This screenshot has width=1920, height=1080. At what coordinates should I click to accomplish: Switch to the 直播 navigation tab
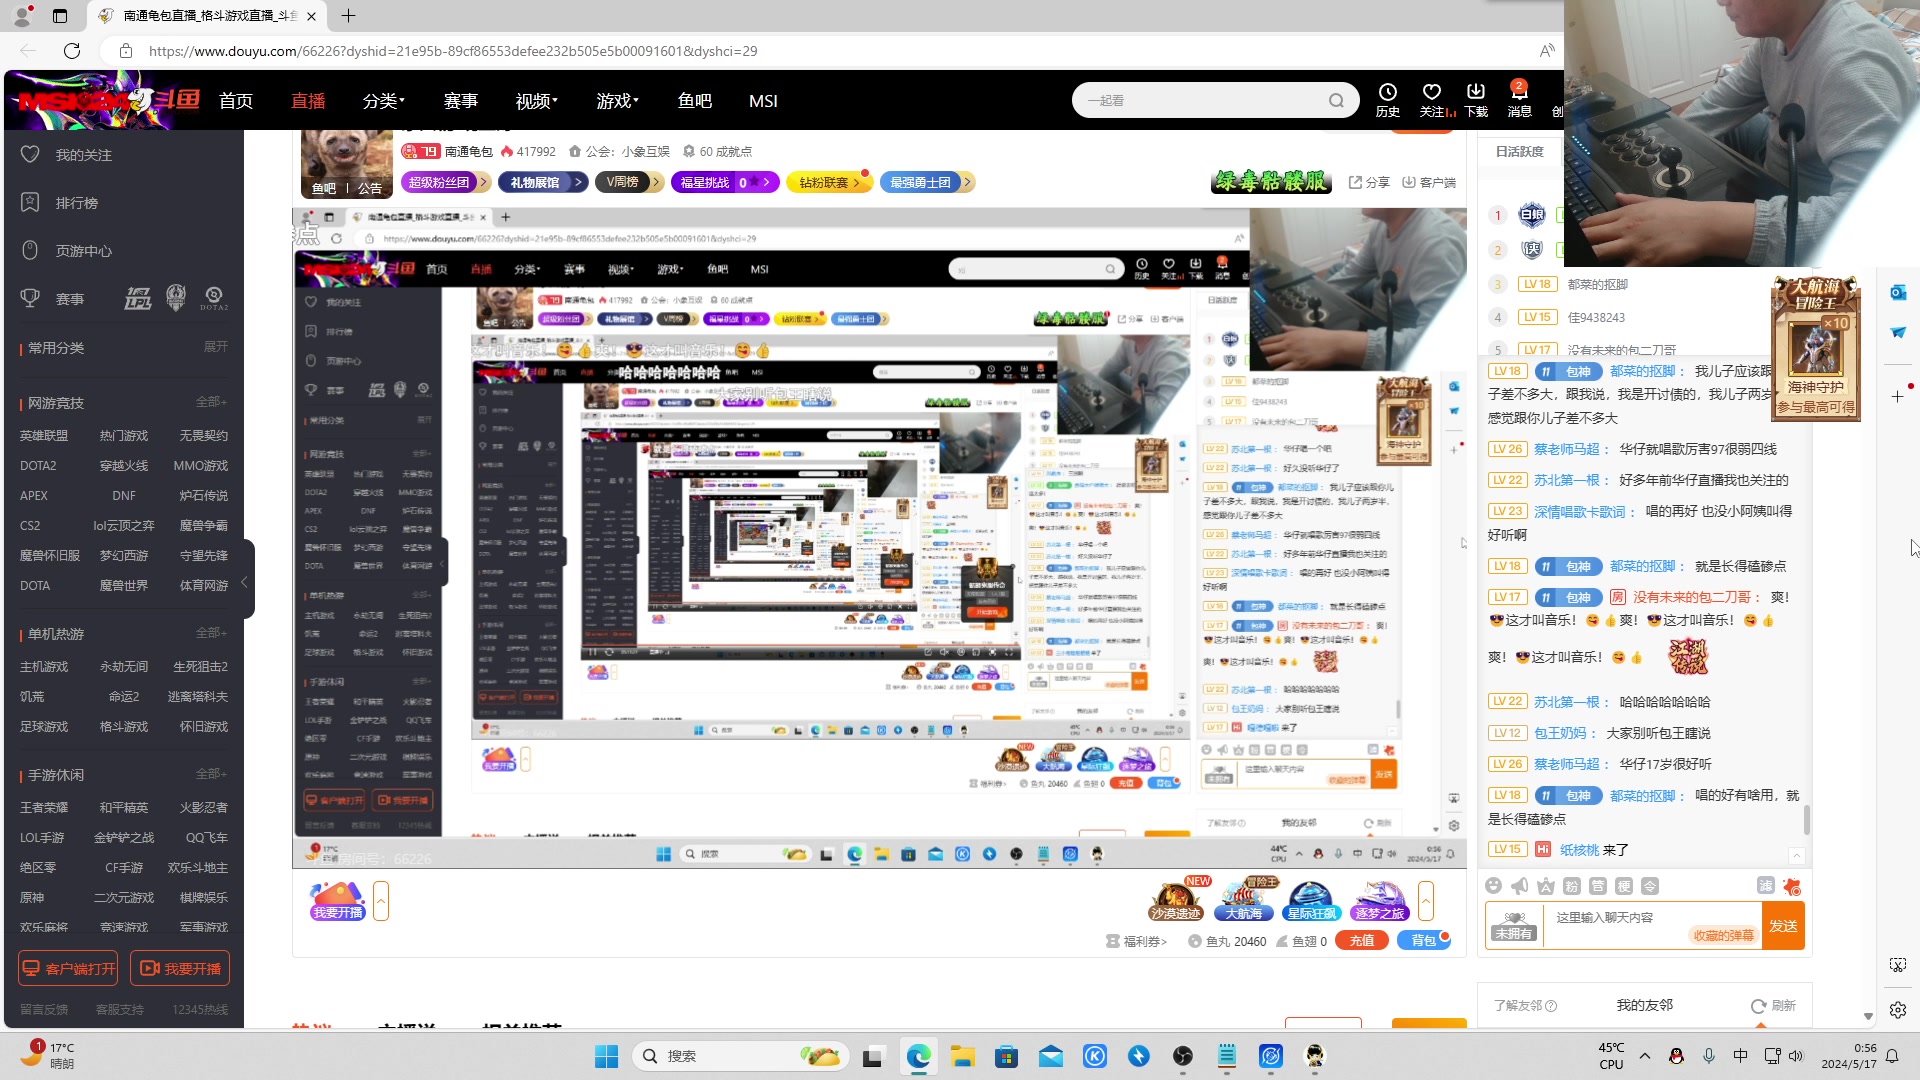click(x=308, y=101)
